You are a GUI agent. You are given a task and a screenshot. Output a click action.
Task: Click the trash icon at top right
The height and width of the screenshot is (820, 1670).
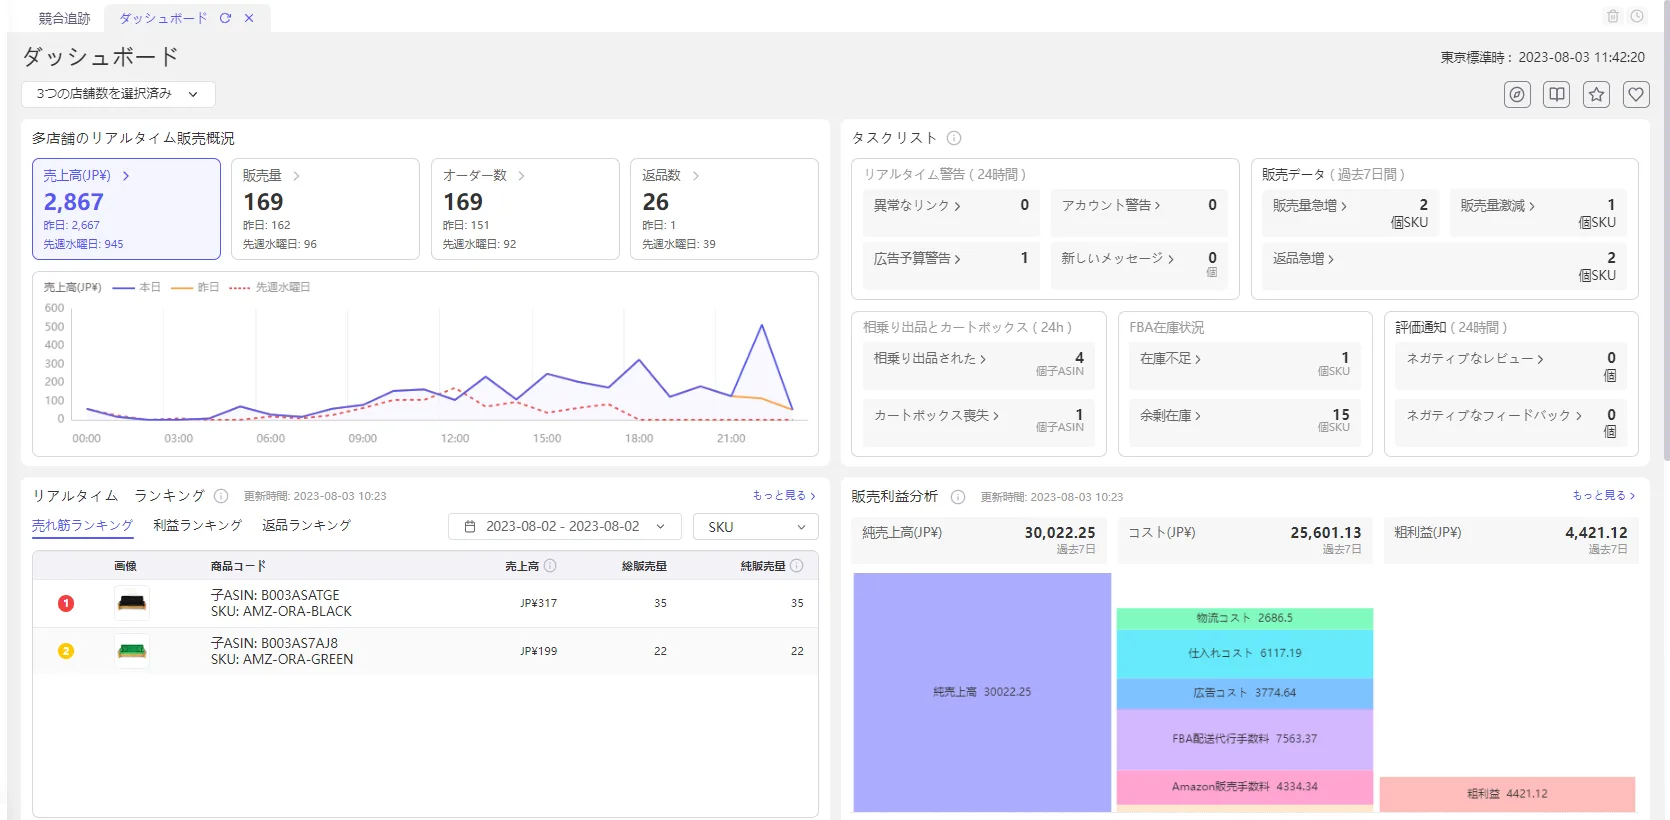1613,16
